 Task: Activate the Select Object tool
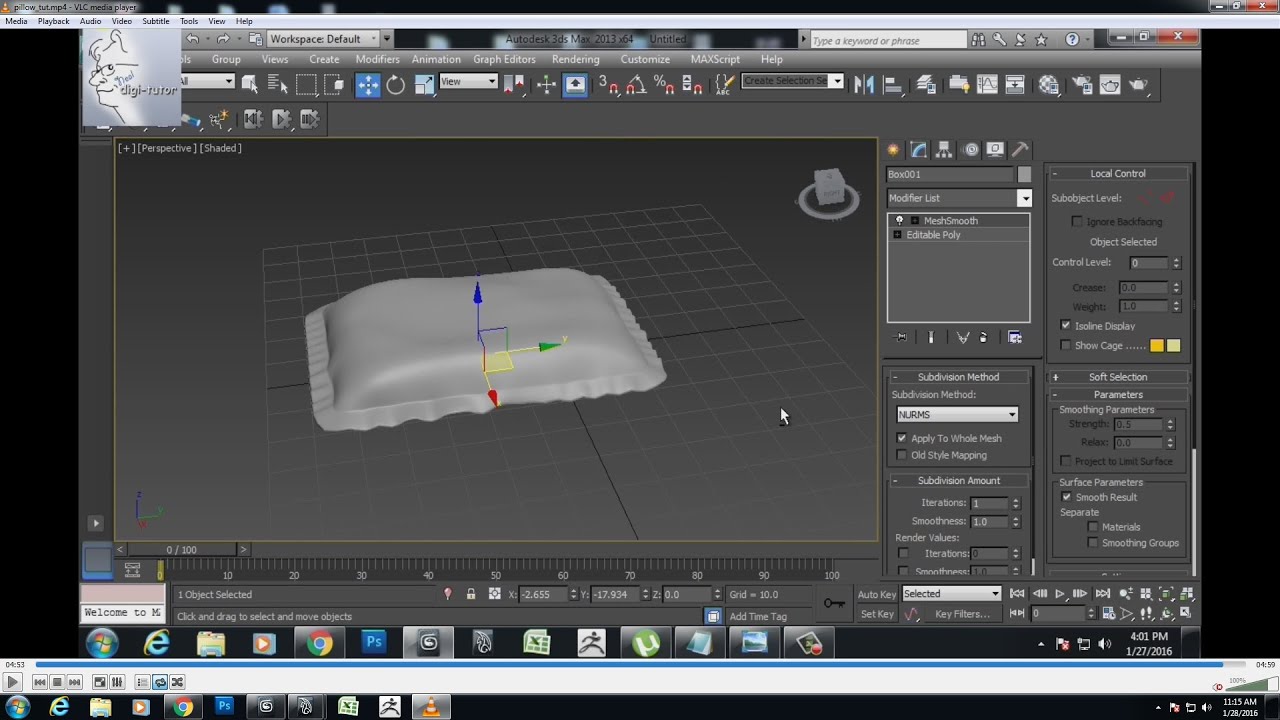(x=250, y=86)
